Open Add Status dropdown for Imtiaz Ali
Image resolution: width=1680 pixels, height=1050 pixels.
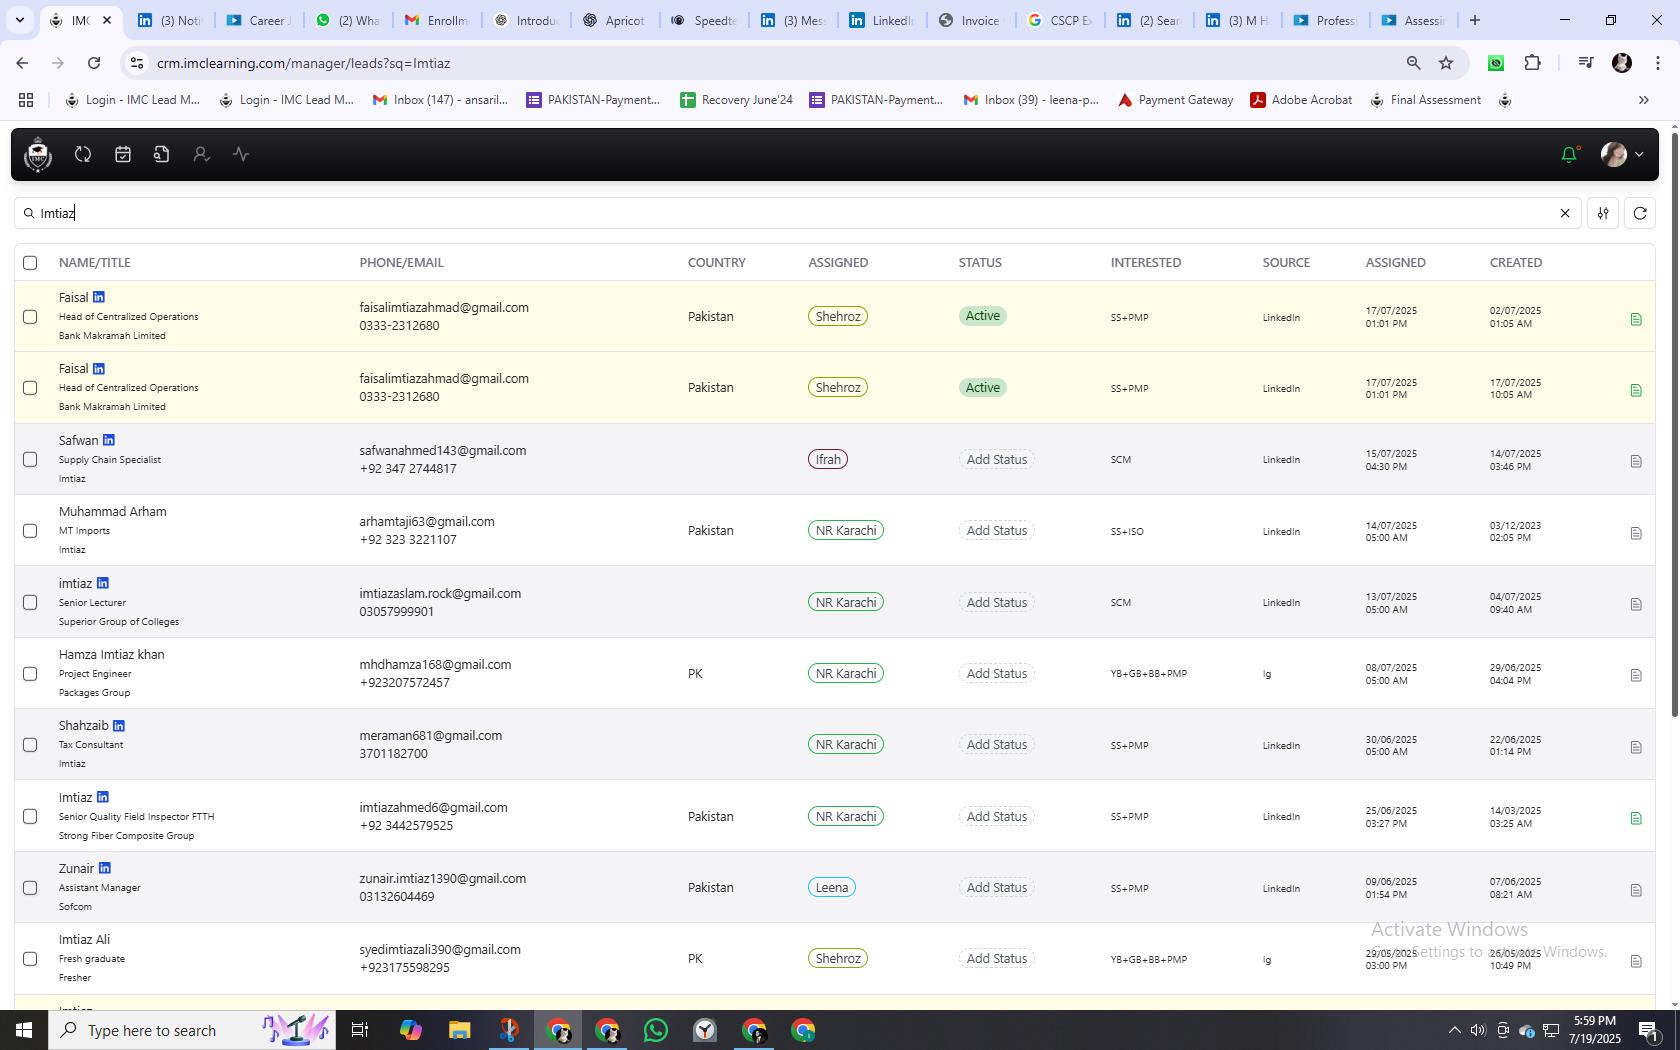click(x=996, y=958)
